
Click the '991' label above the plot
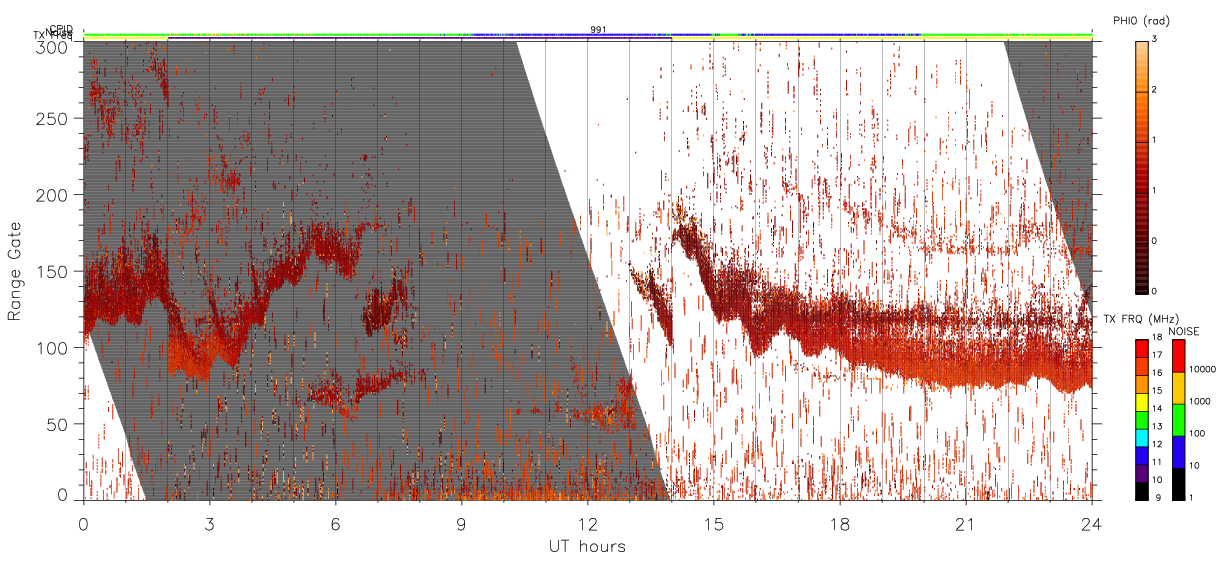599,30
